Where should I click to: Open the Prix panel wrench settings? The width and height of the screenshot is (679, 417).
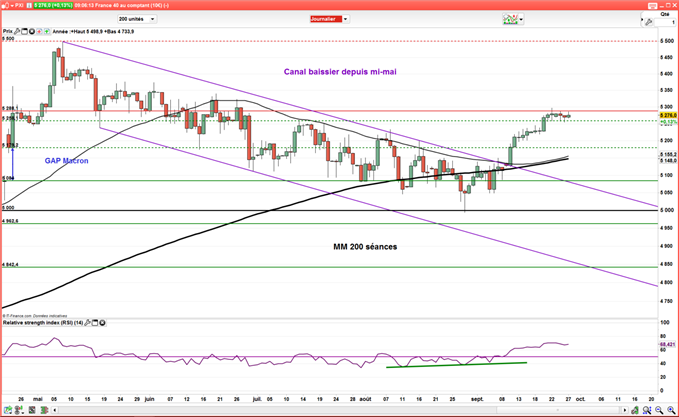[17, 31]
